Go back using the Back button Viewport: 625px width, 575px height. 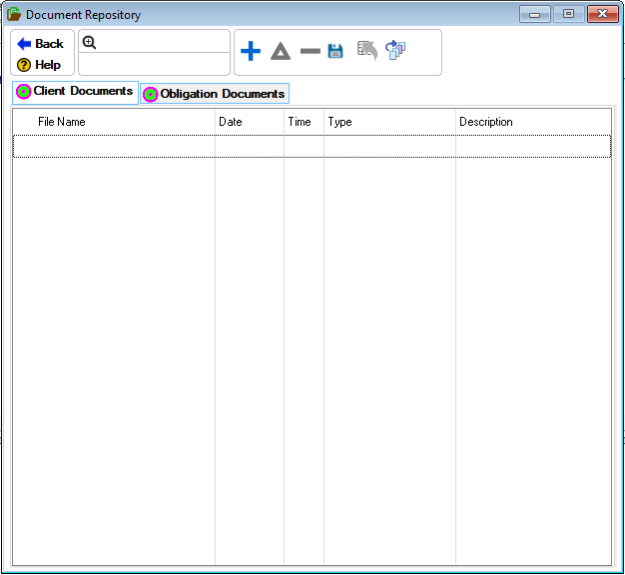41,44
